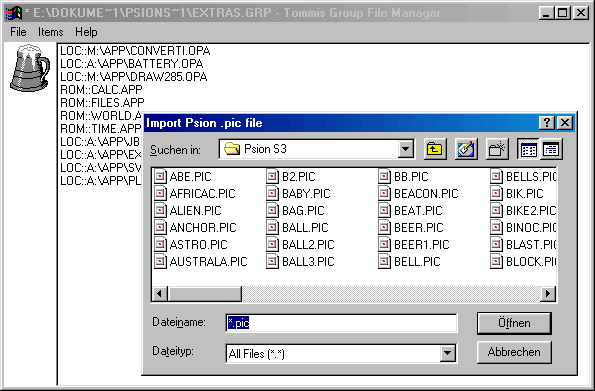Screen dimensions: 595x391
Task: Select the BLAST.PIC file name
Action: (531, 244)
